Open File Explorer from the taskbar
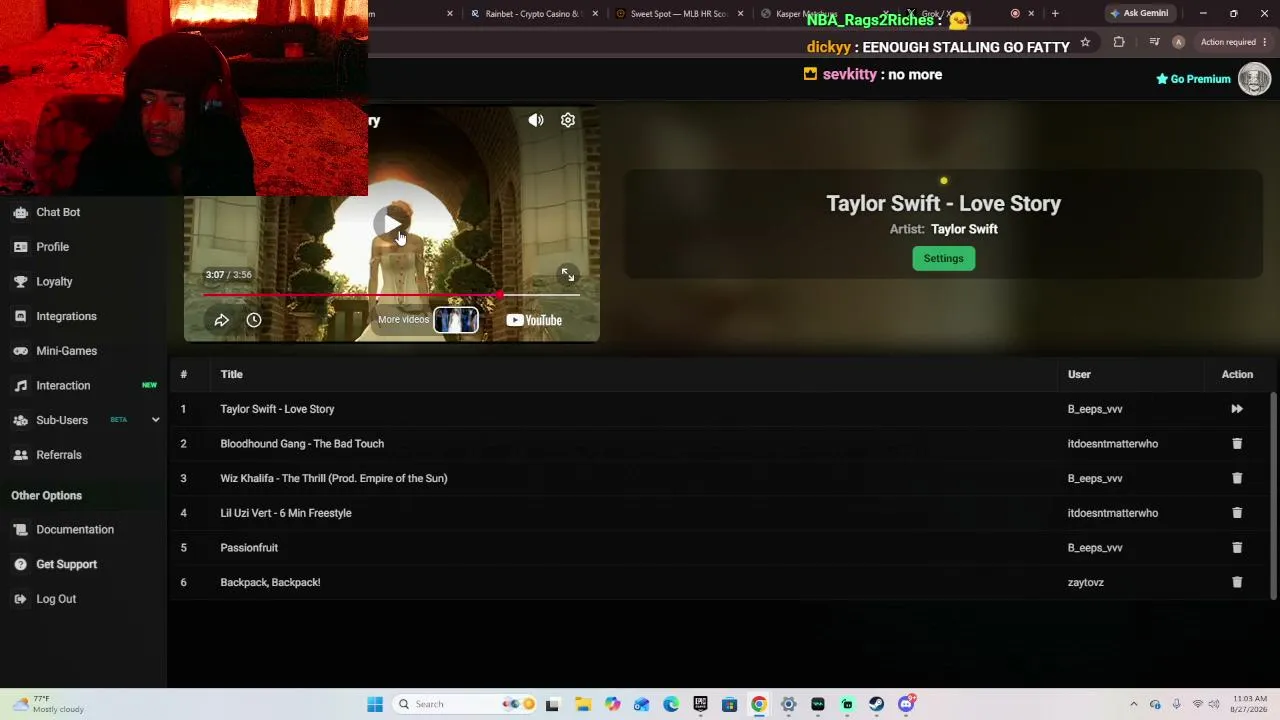The width and height of the screenshot is (1280, 720). [x=583, y=704]
